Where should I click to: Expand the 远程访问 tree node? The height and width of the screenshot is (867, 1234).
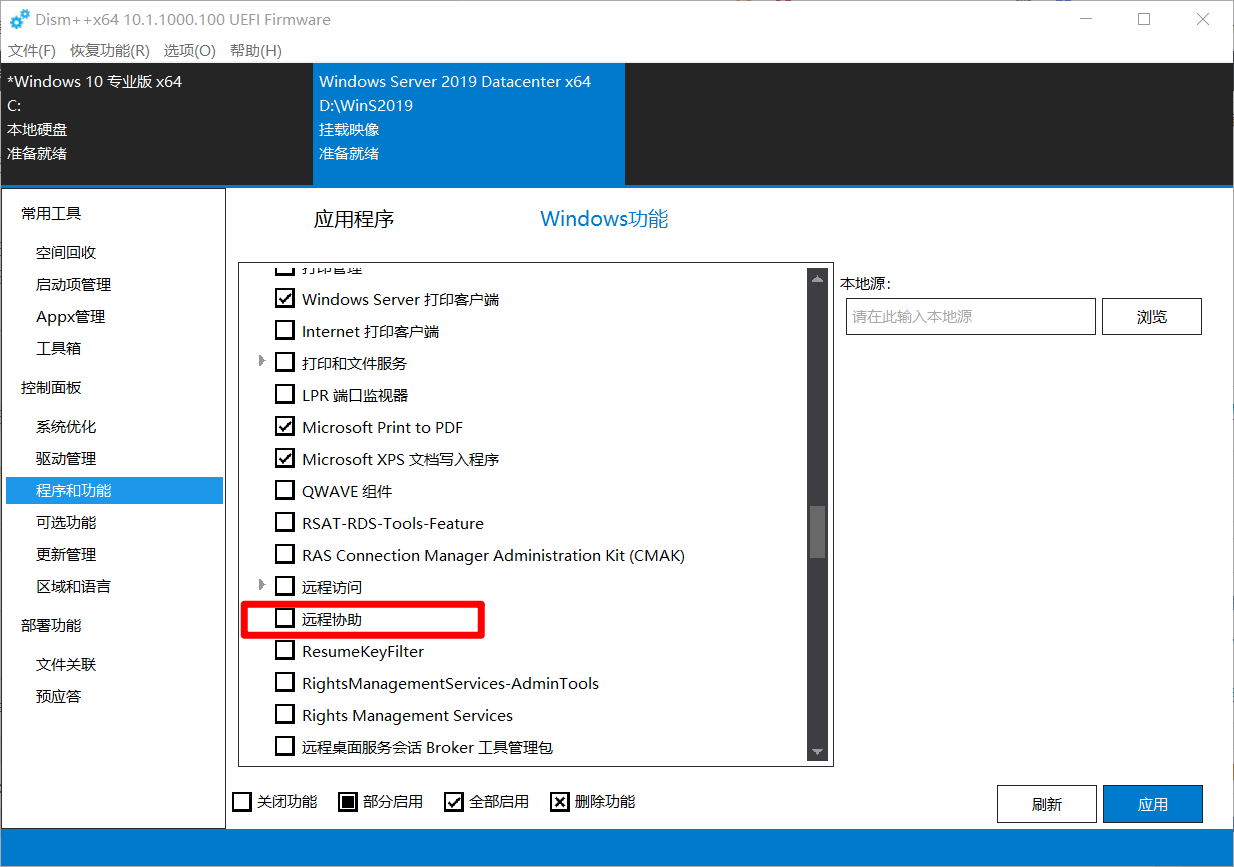coord(263,585)
